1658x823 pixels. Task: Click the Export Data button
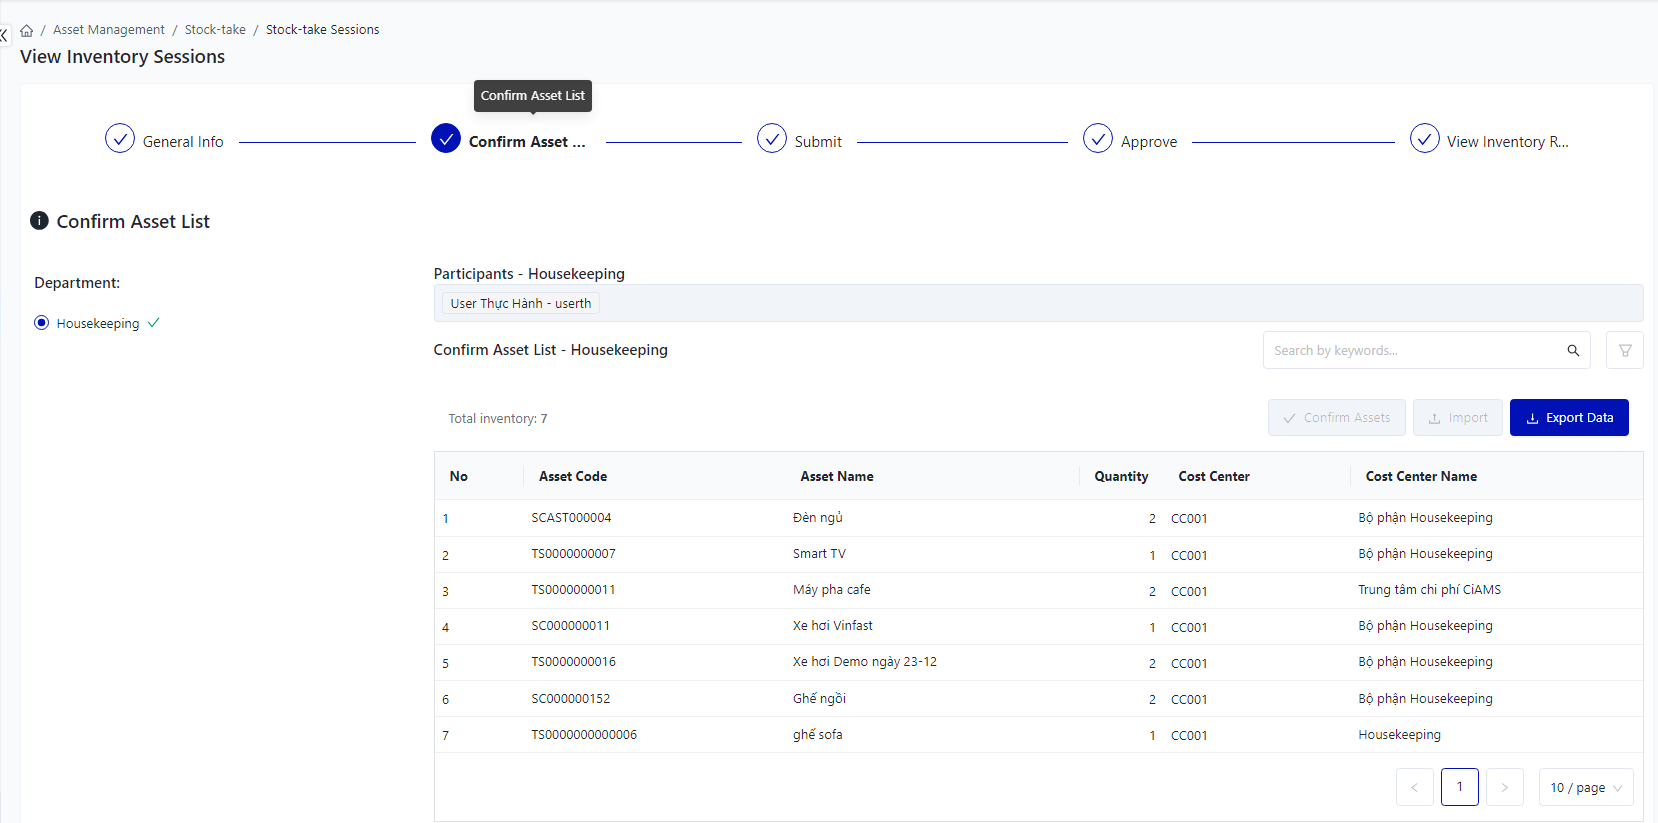click(x=1569, y=418)
